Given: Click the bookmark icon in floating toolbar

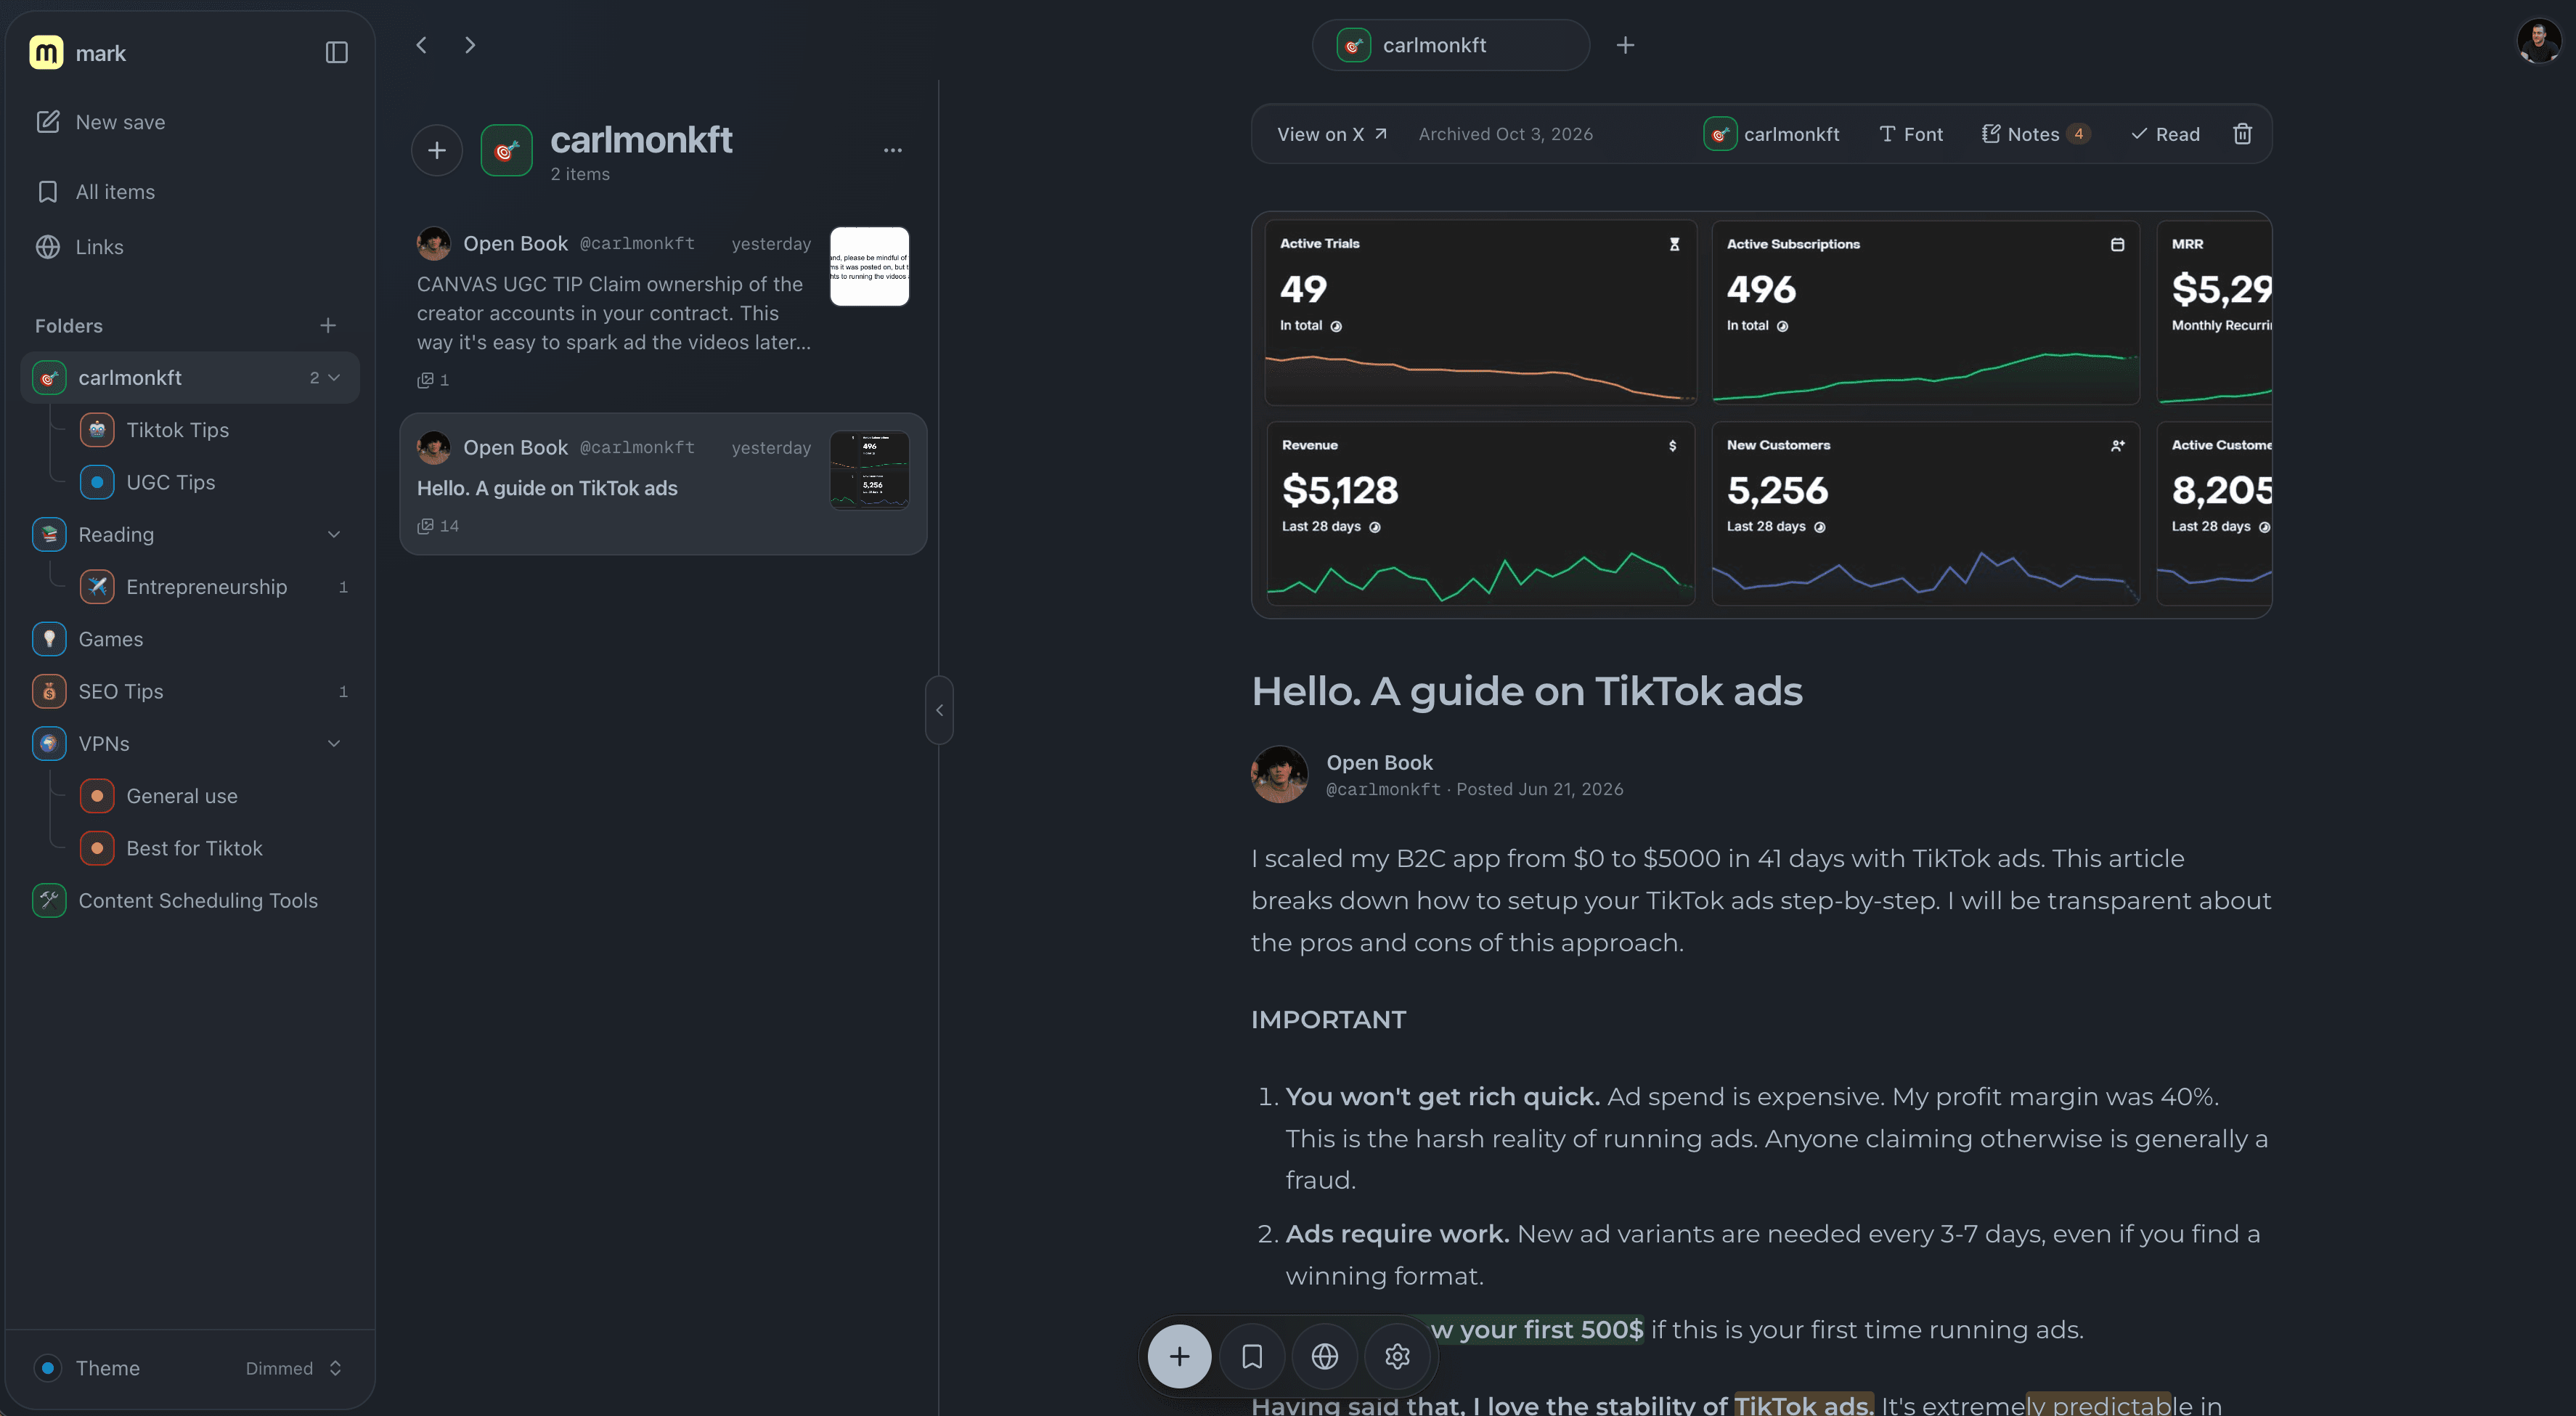Looking at the screenshot, I should click(x=1252, y=1356).
